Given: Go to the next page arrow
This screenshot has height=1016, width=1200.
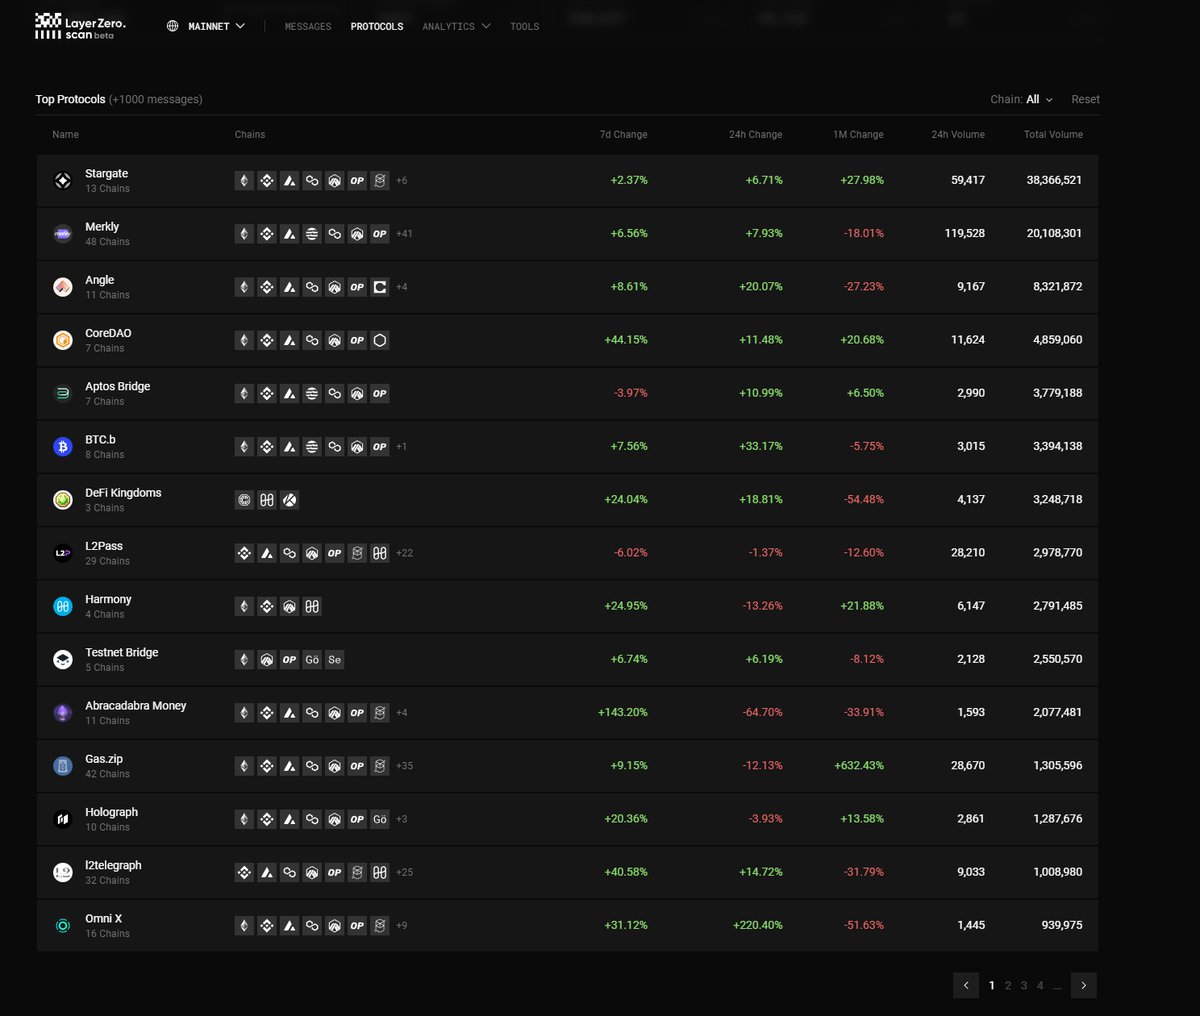Looking at the screenshot, I should [1084, 985].
